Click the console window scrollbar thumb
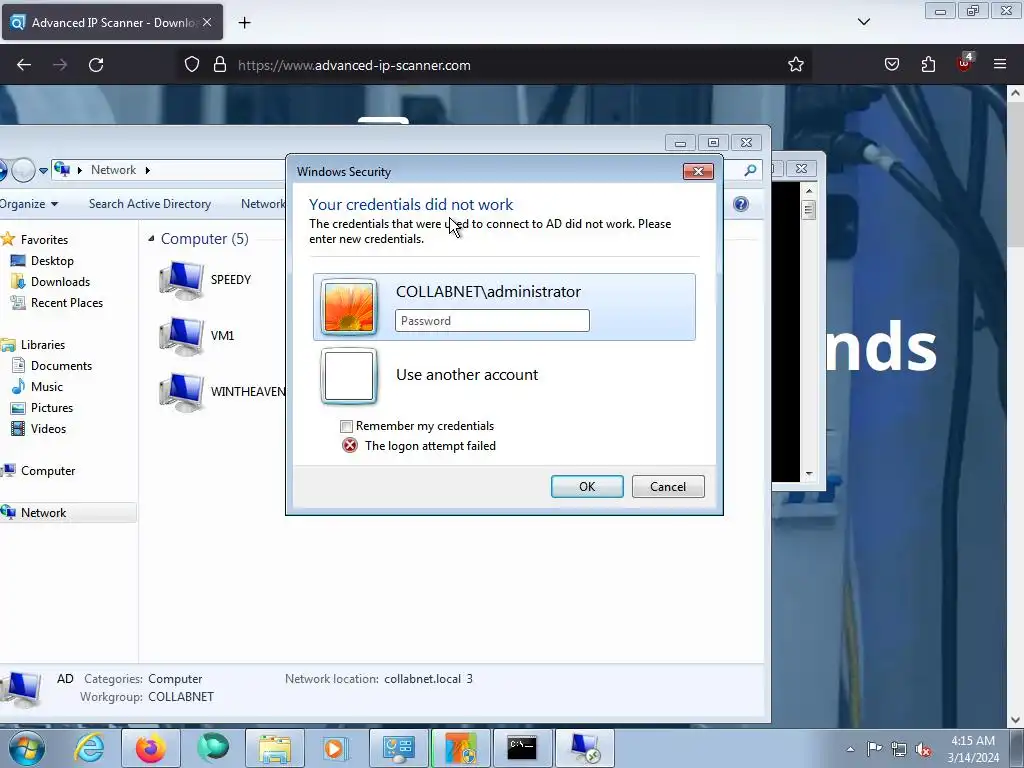 tap(808, 211)
